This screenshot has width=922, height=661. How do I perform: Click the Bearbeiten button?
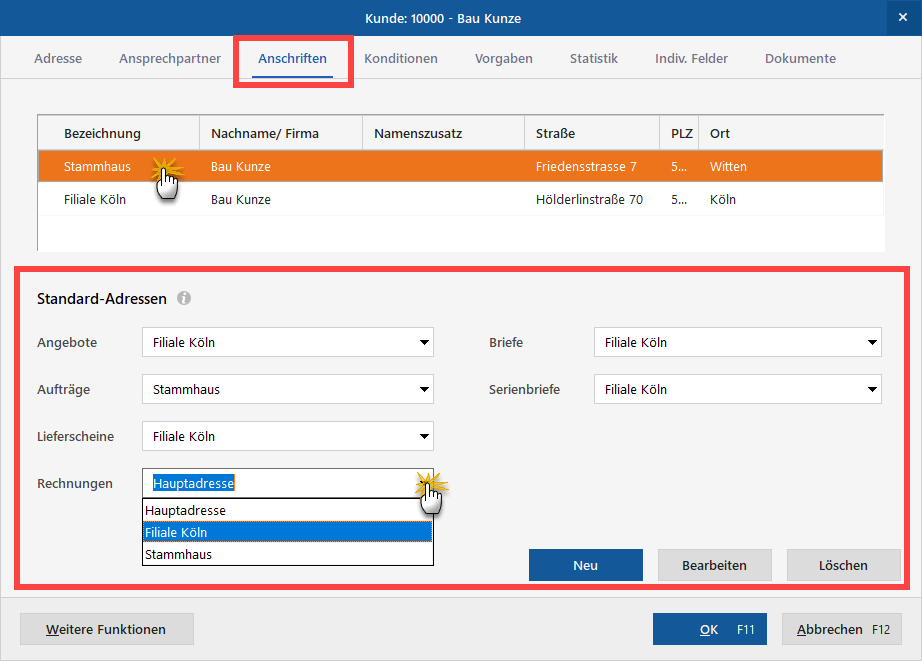[x=714, y=565]
